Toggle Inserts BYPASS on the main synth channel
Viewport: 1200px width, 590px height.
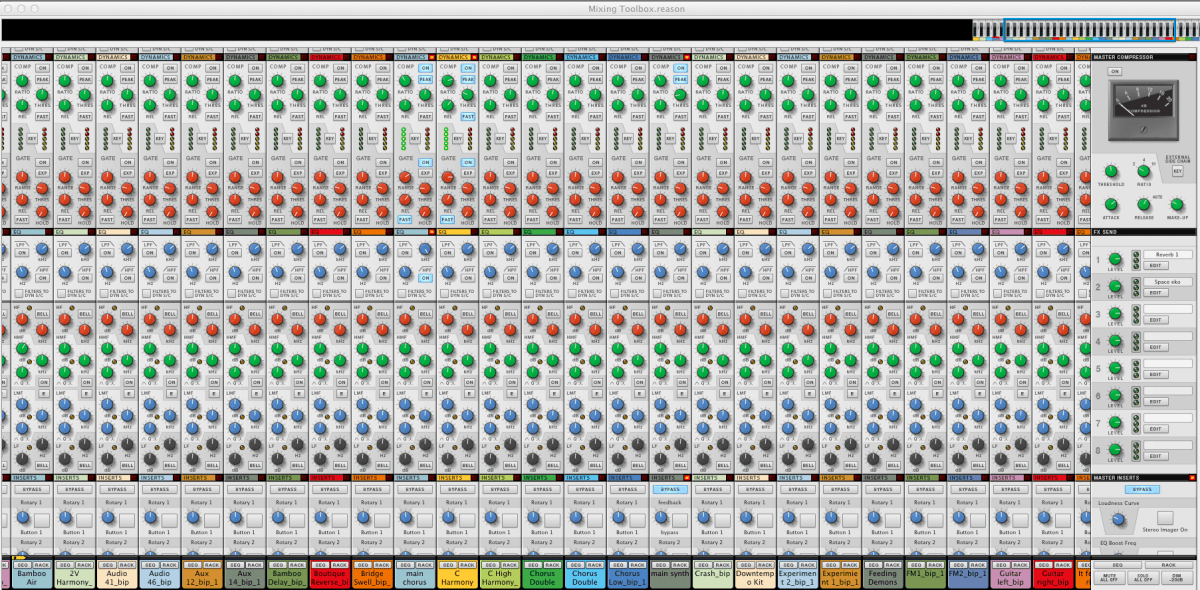pos(671,490)
